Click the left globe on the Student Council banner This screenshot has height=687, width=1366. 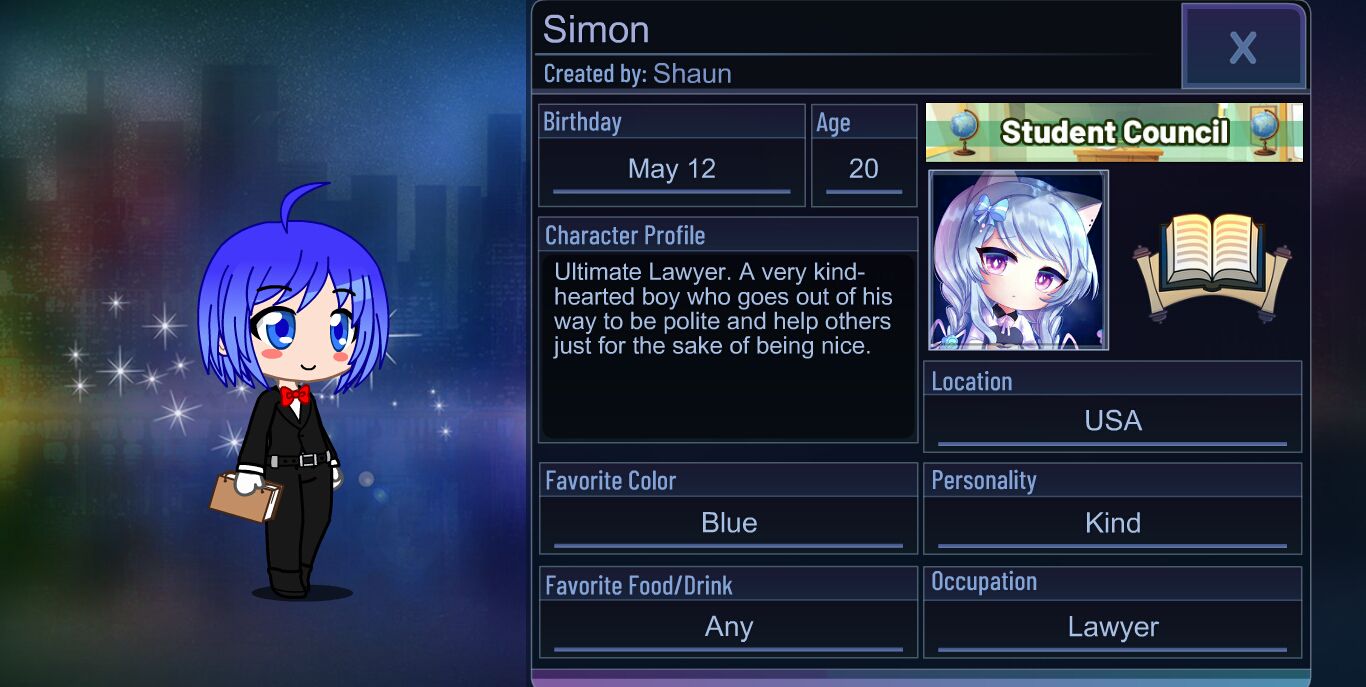point(964,129)
